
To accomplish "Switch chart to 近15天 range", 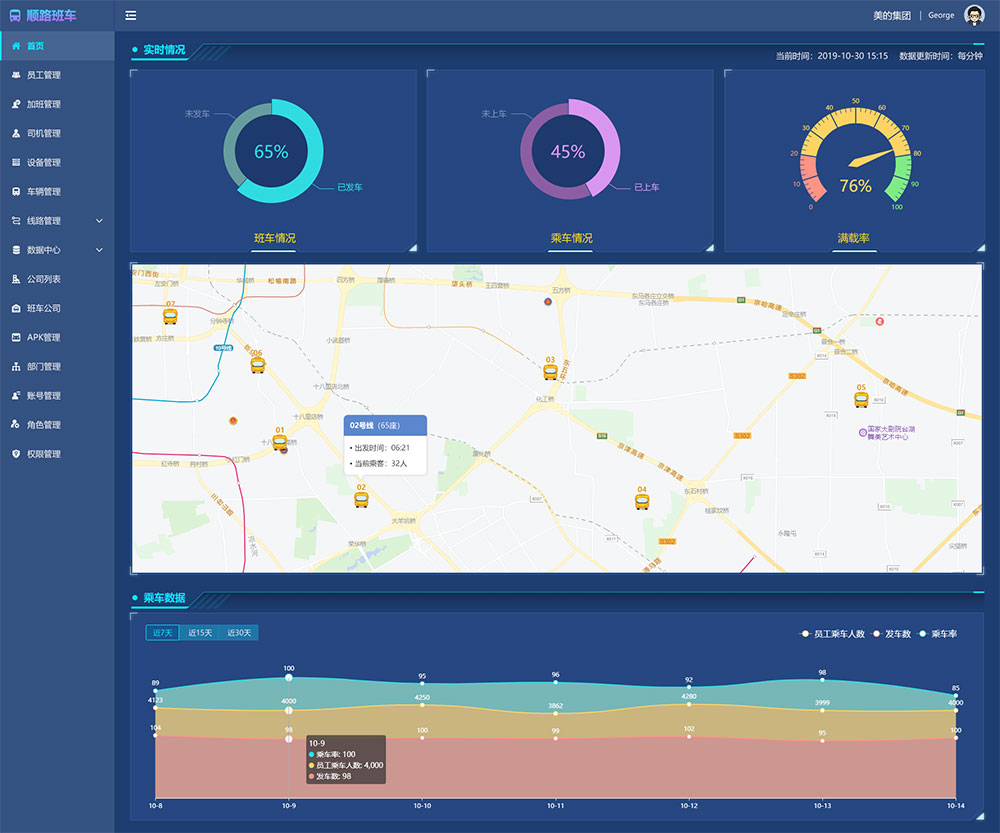I will pos(200,633).
